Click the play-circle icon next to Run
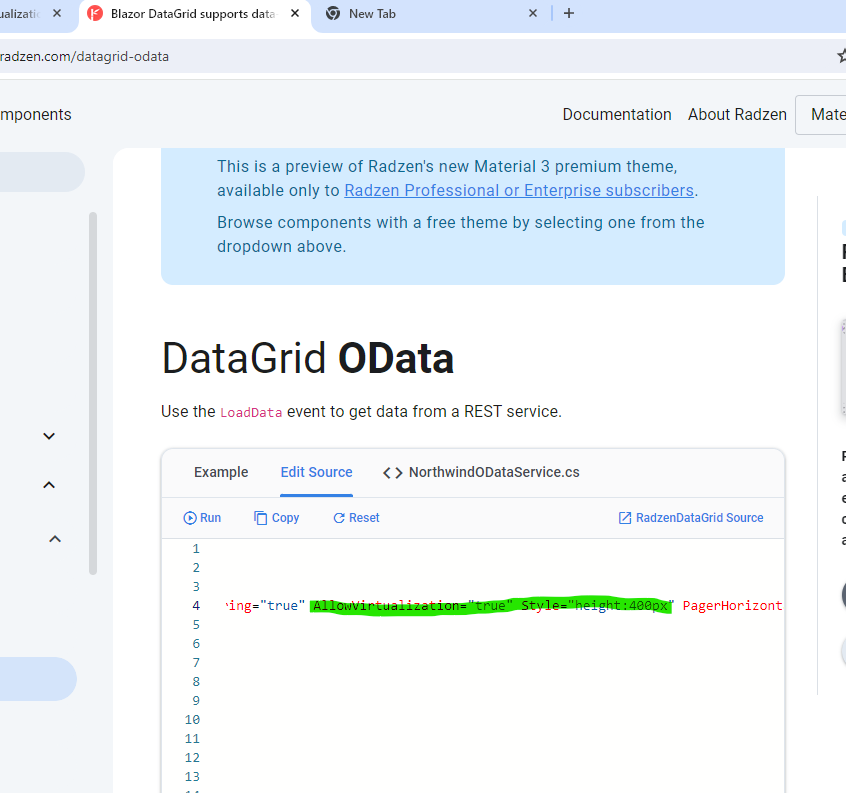The width and height of the screenshot is (846, 793). 190,518
